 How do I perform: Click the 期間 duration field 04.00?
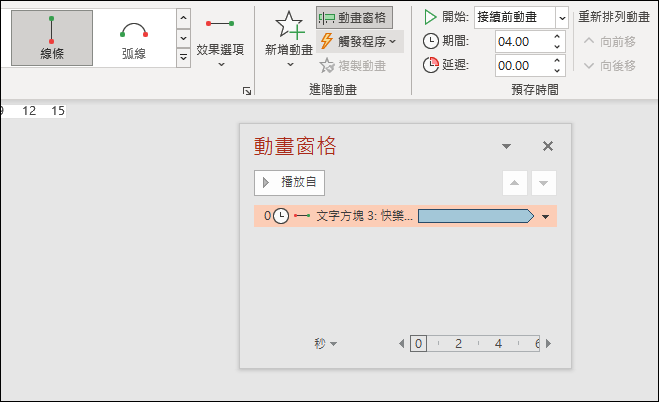pyautogui.click(x=523, y=42)
